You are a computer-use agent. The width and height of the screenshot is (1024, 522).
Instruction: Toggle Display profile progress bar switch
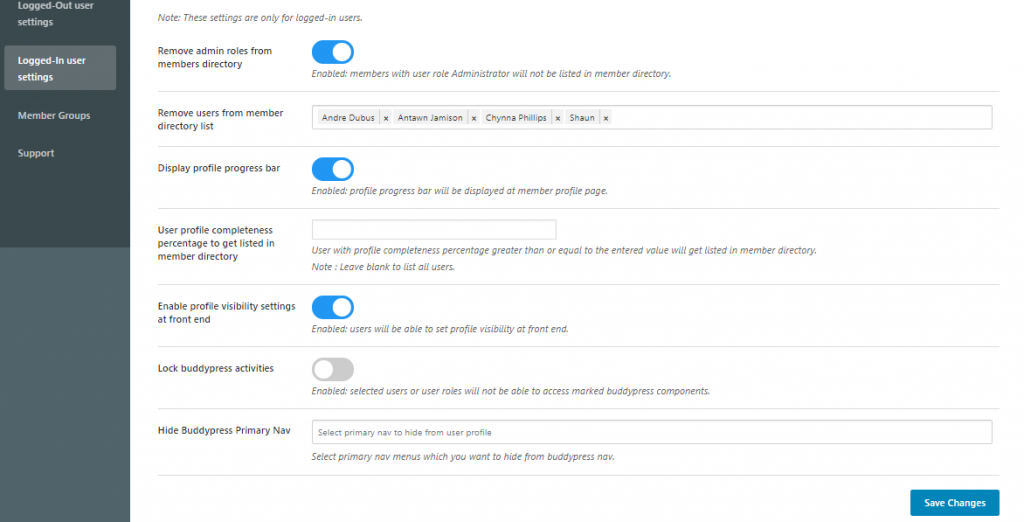click(333, 169)
